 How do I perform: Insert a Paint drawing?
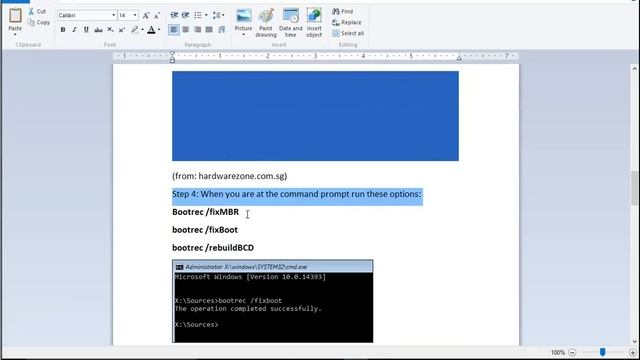click(x=266, y=23)
